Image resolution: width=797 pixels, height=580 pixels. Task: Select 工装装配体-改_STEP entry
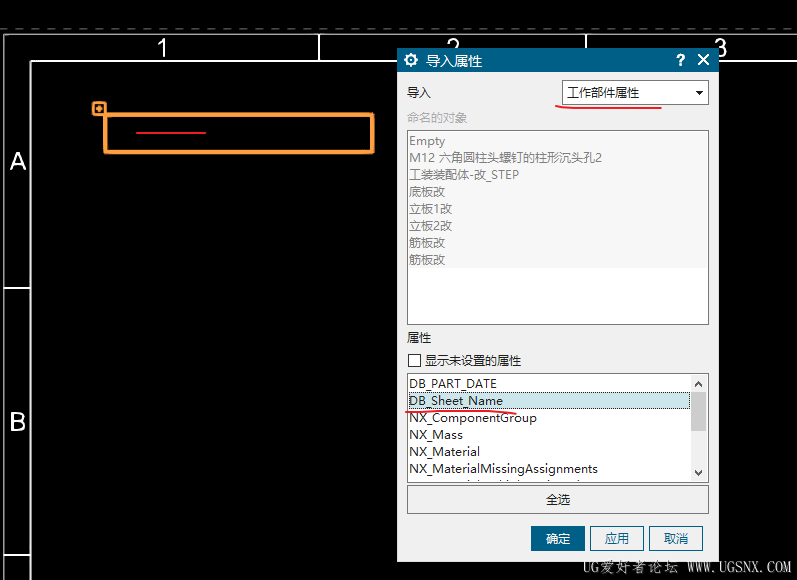558,175
